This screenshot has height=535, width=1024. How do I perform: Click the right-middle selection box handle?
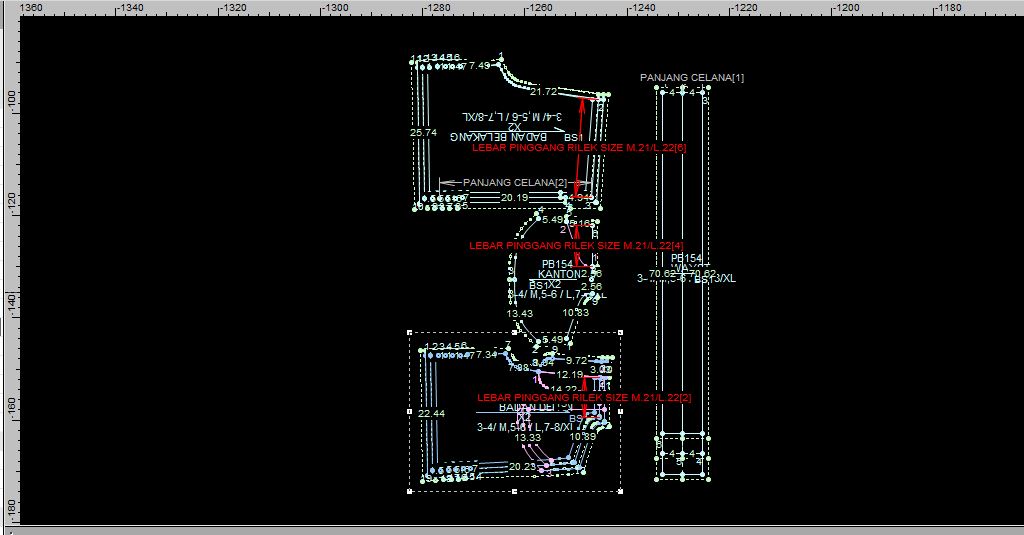[x=621, y=411]
